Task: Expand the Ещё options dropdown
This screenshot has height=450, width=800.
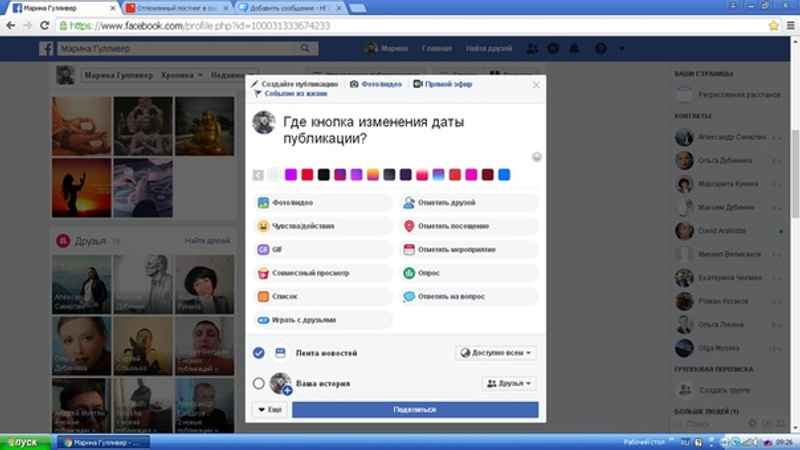Action: pyautogui.click(x=268, y=410)
